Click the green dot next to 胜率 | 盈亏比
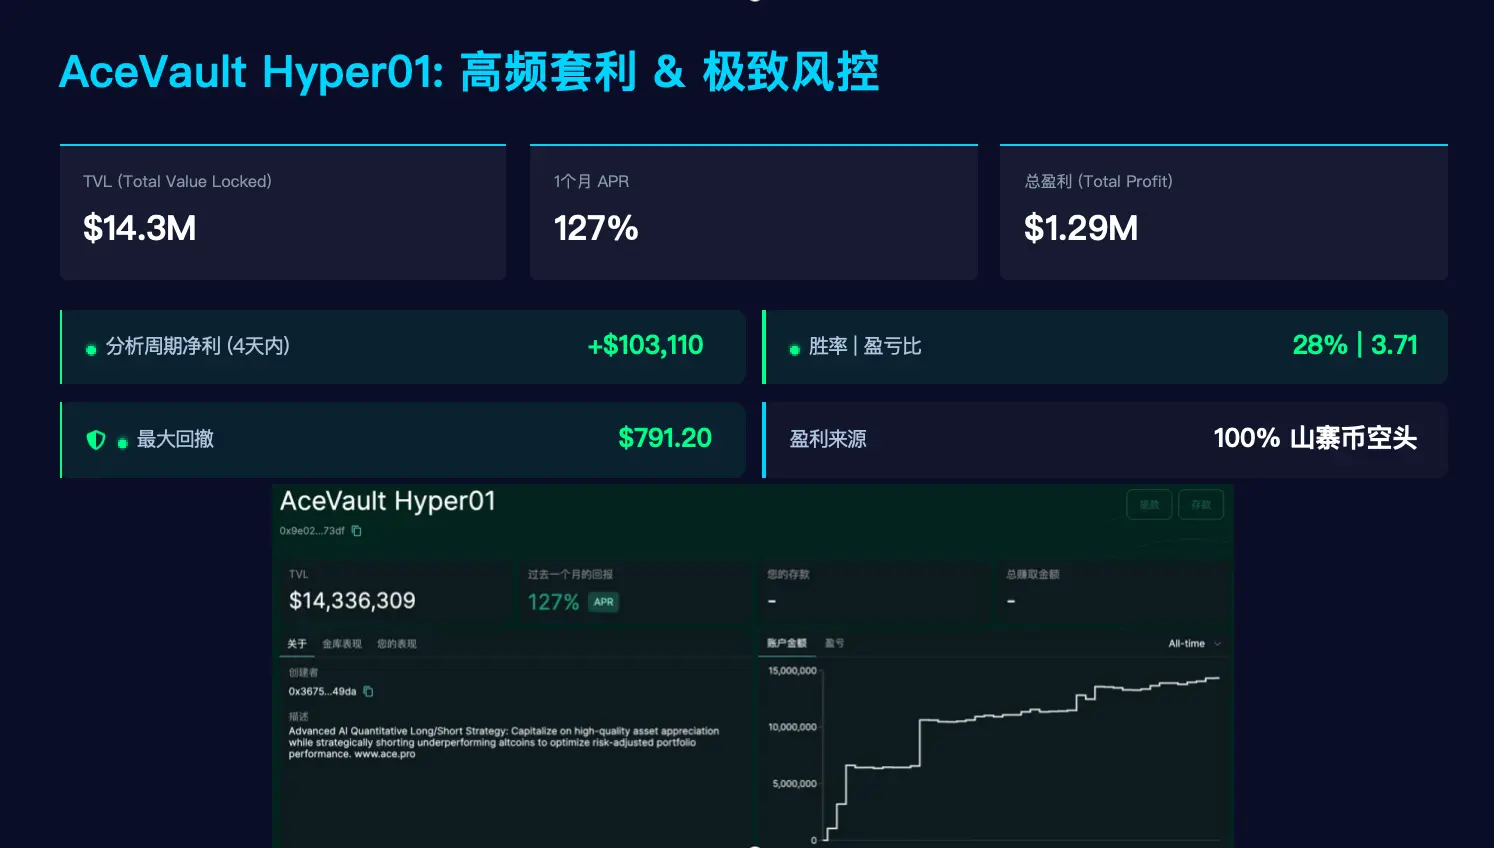This screenshot has height=848, width=1494. (x=794, y=349)
